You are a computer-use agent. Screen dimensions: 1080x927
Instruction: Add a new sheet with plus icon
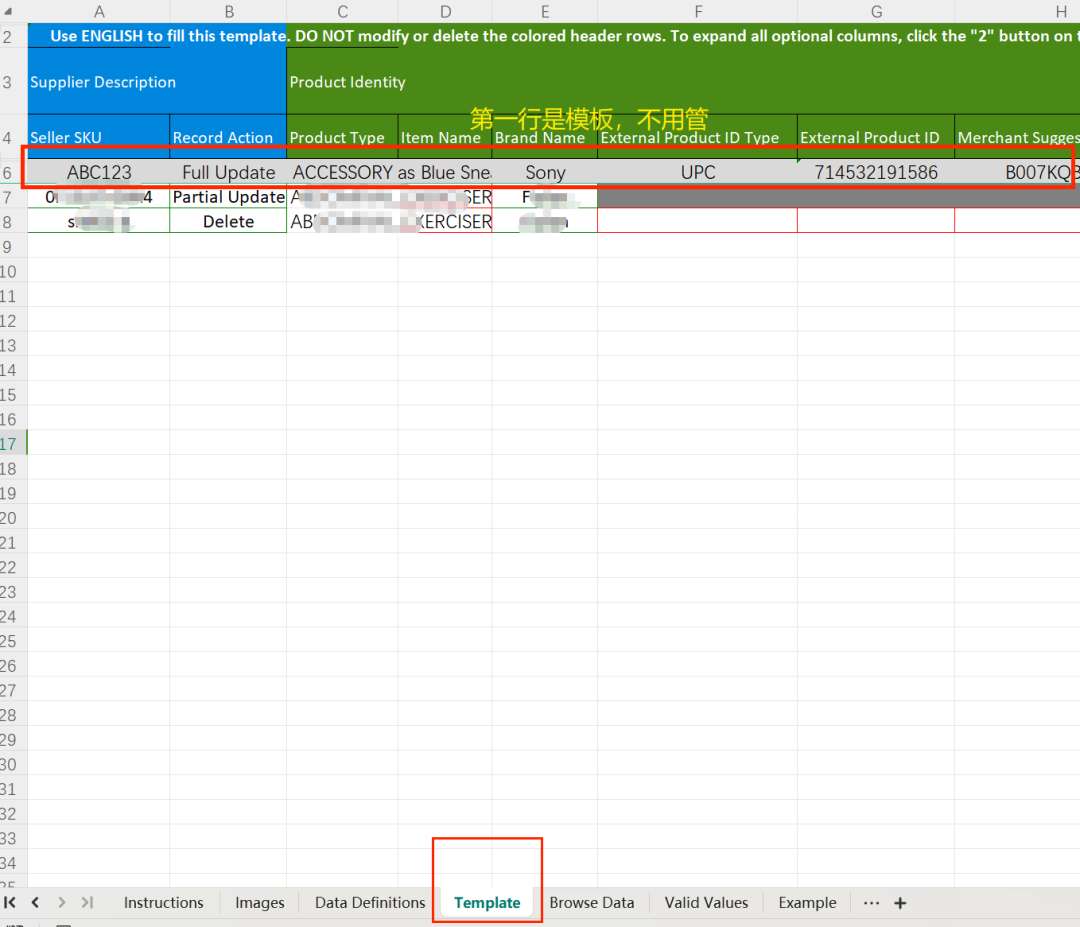click(900, 903)
